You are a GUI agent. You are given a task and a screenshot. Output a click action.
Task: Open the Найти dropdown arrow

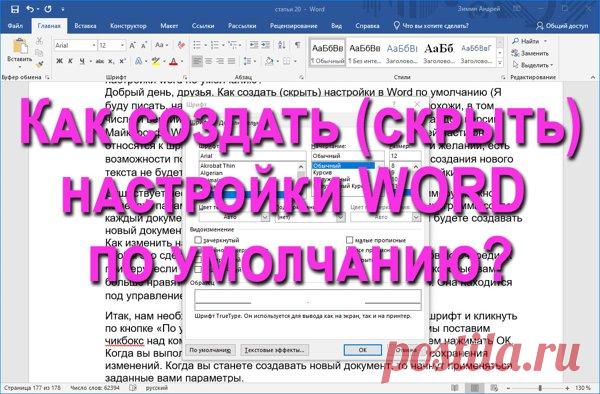545,41
